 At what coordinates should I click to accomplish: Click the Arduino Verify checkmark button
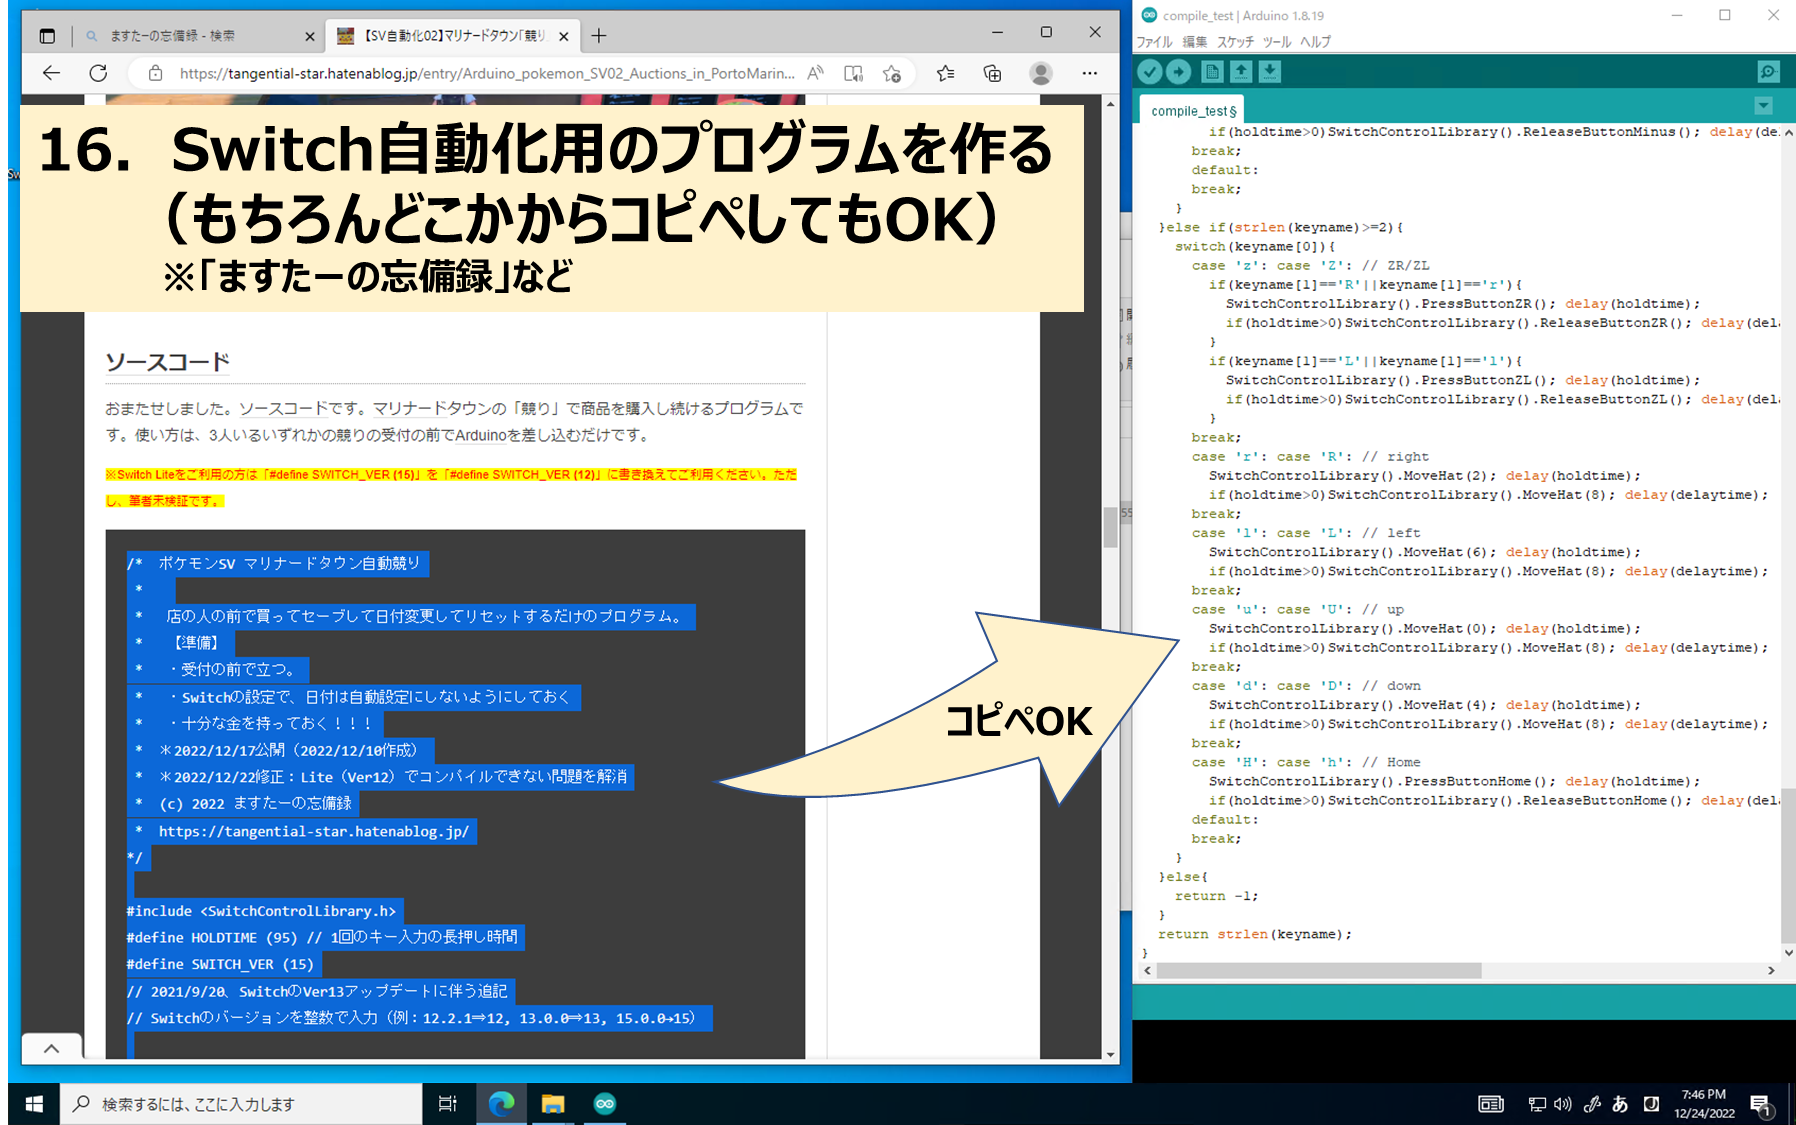pyautogui.click(x=1150, y=72)
